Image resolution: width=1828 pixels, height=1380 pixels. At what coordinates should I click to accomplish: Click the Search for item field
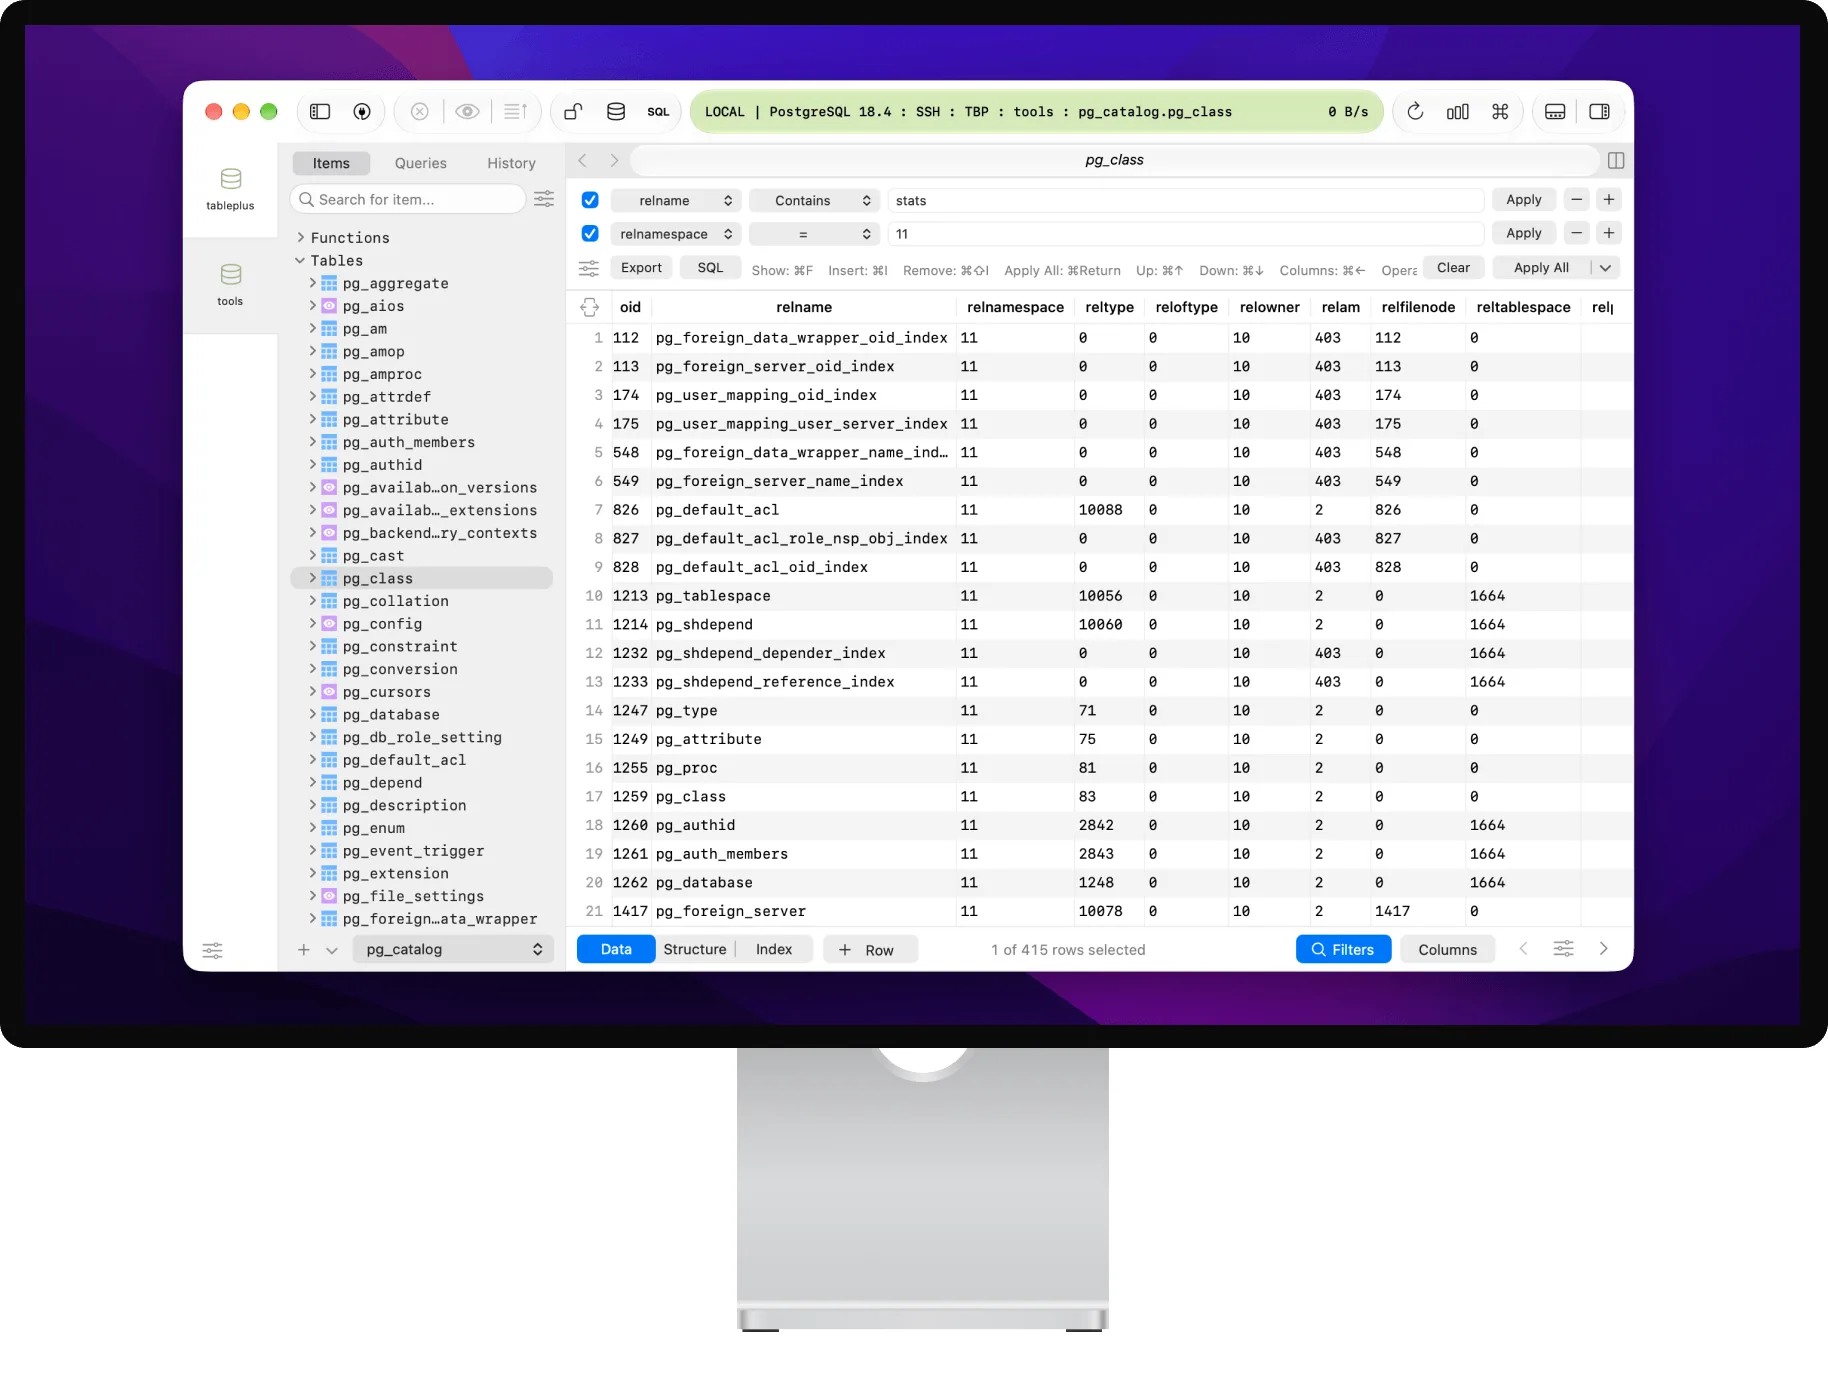point(408,199)
